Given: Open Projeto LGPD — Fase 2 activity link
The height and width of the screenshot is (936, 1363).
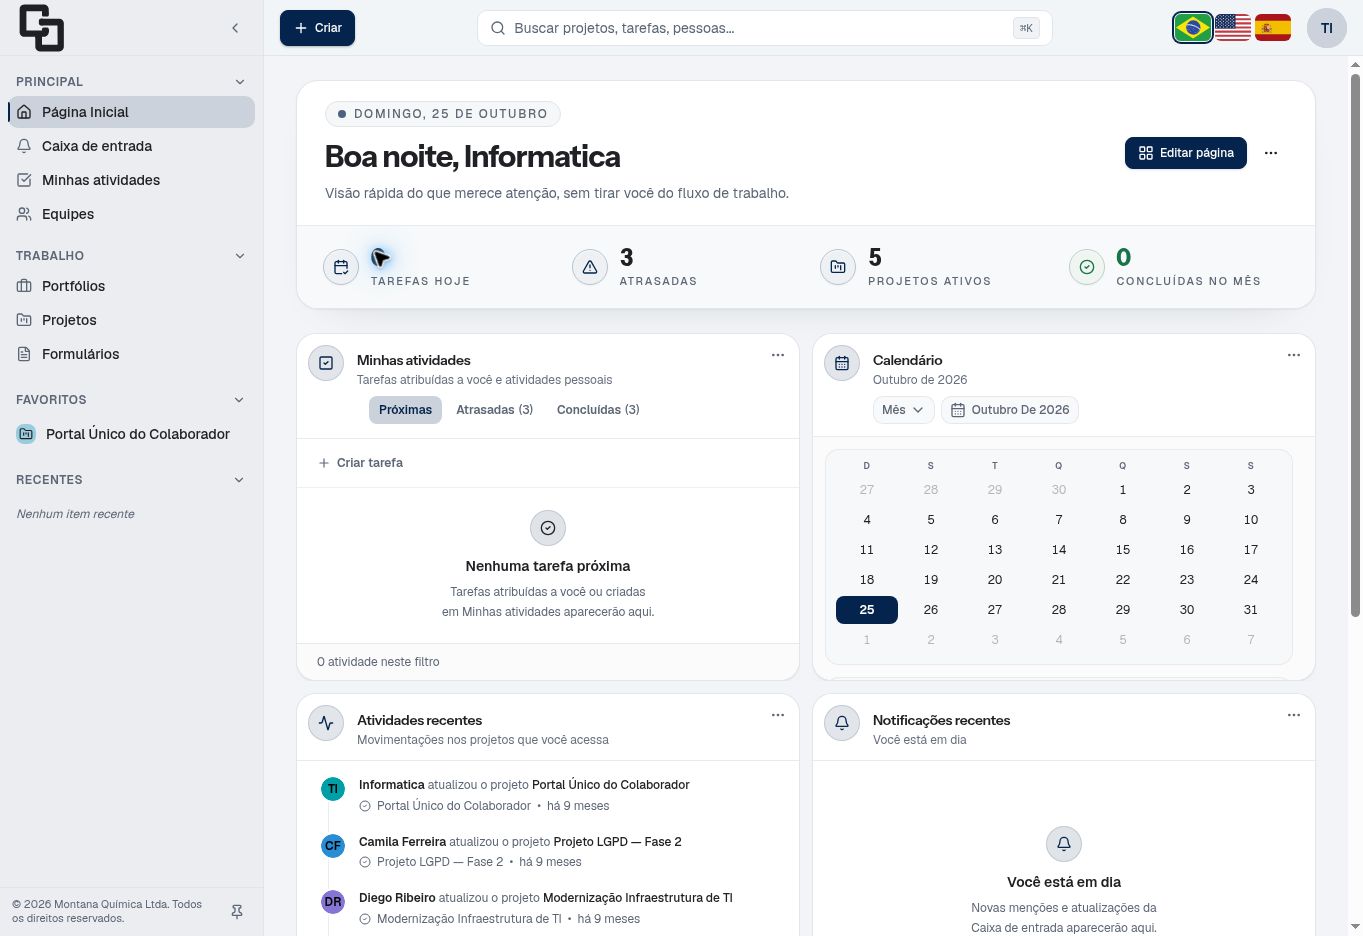Looking at the screenshot, I should [x=618, y=842].
